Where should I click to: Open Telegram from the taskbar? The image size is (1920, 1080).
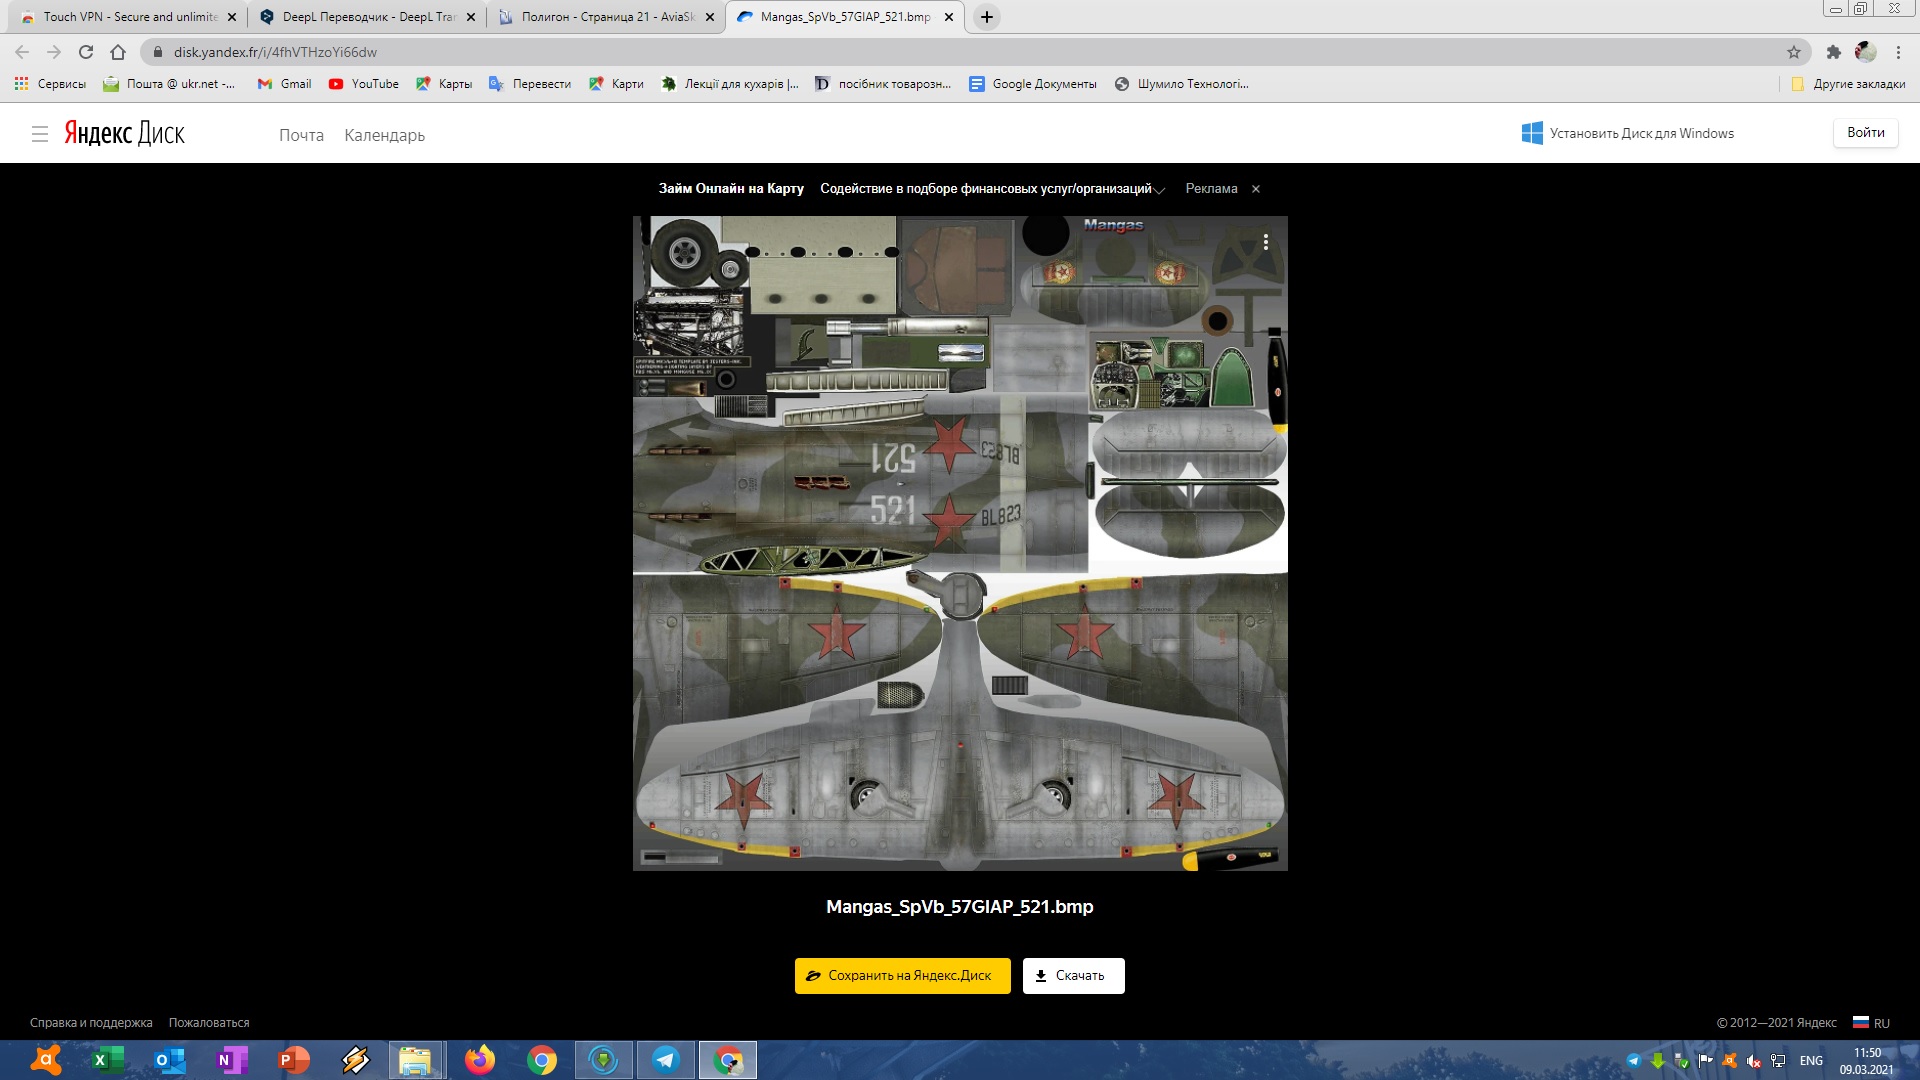tap(666, 1060)
